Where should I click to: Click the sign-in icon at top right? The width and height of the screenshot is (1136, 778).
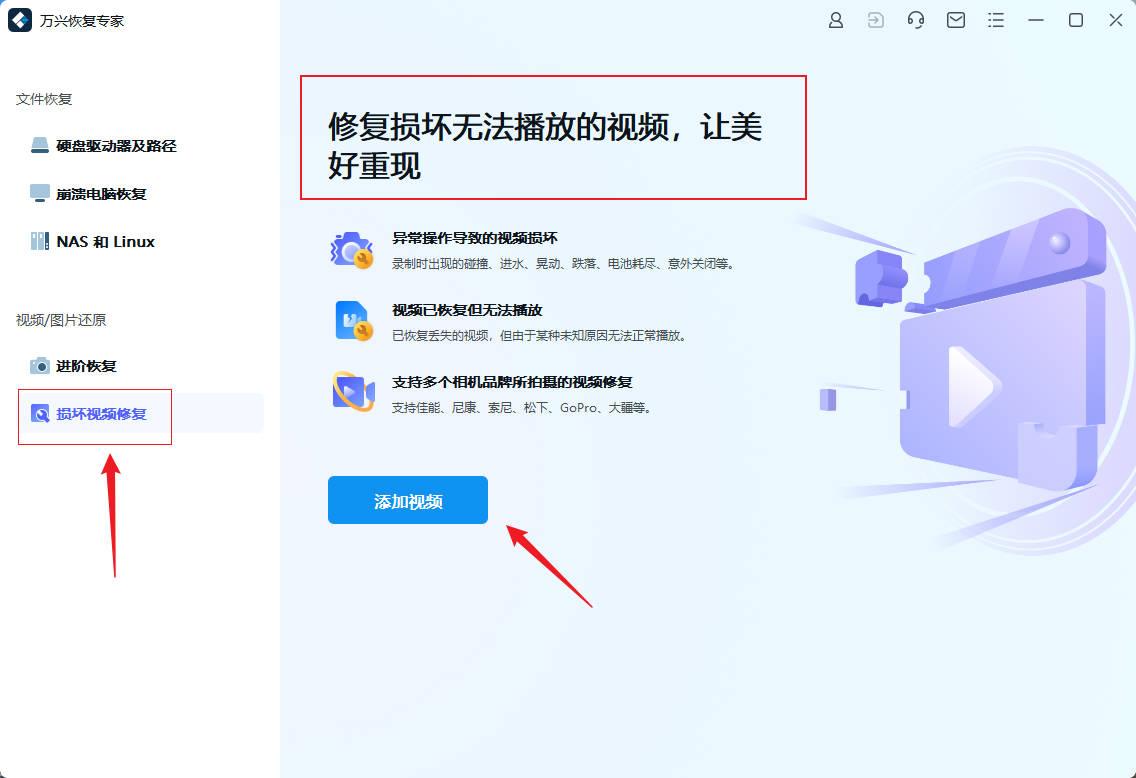point(876,20)
